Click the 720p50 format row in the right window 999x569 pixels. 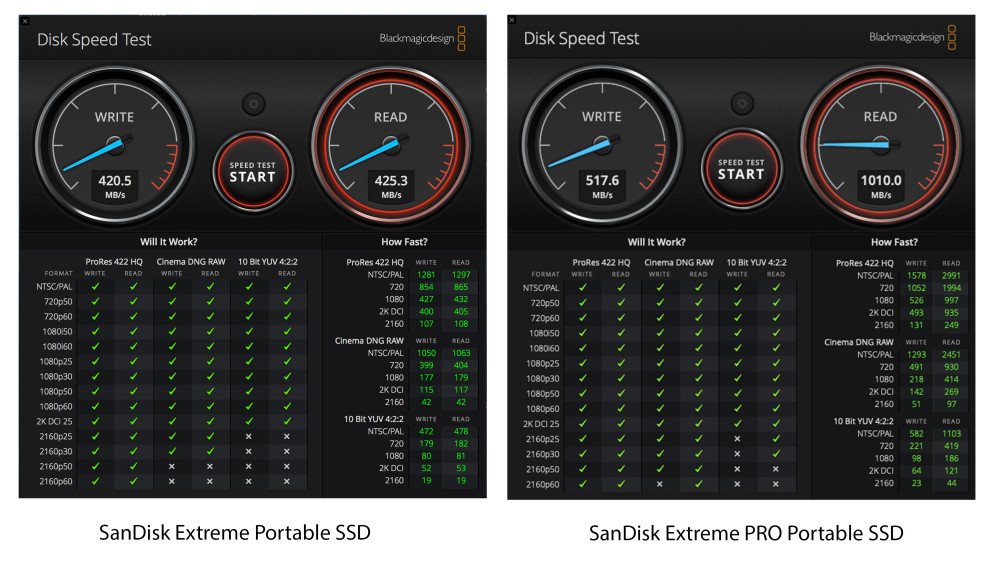click(x=659, y=303)
